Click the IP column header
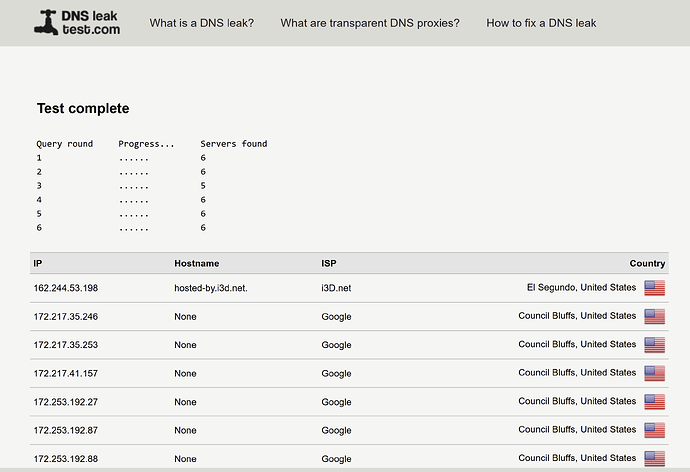The height and width of the screenshot is (472, 690). [38, 264]
